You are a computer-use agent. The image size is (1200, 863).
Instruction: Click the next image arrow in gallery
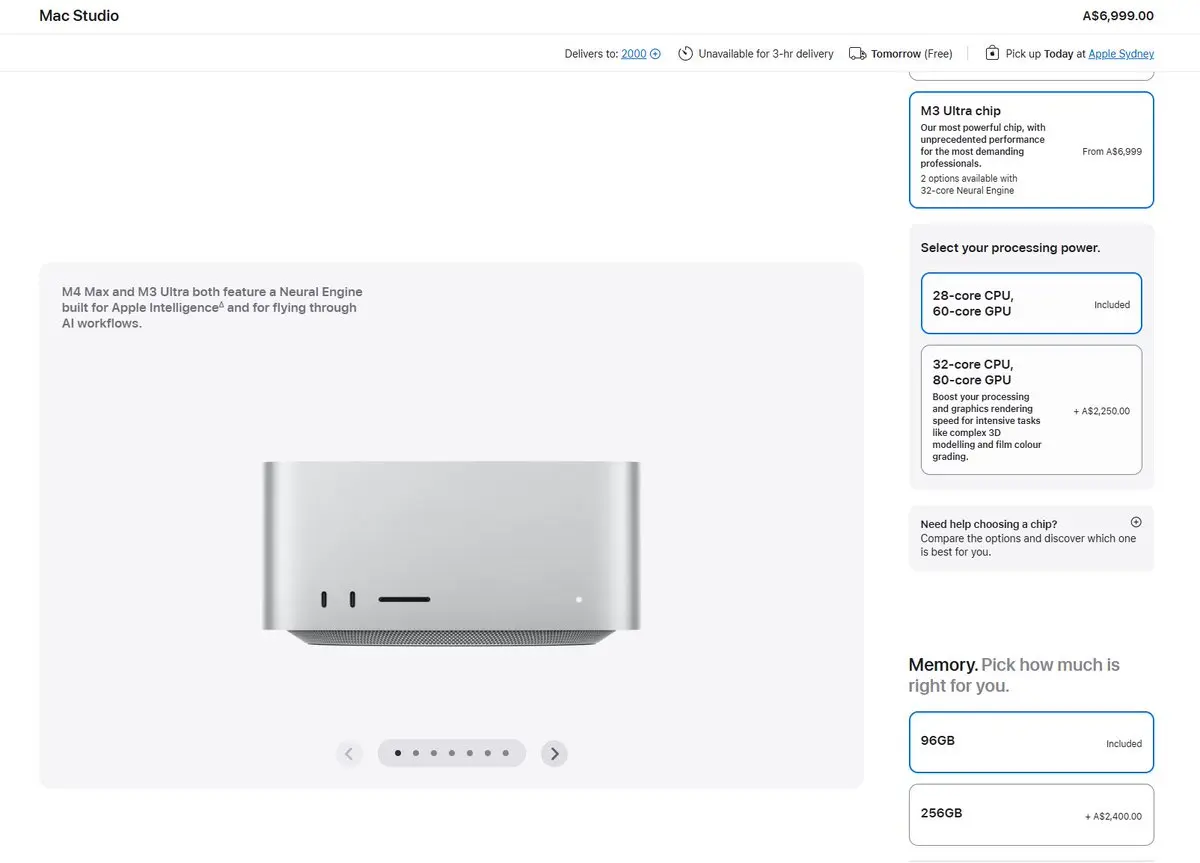click(554, 754)
